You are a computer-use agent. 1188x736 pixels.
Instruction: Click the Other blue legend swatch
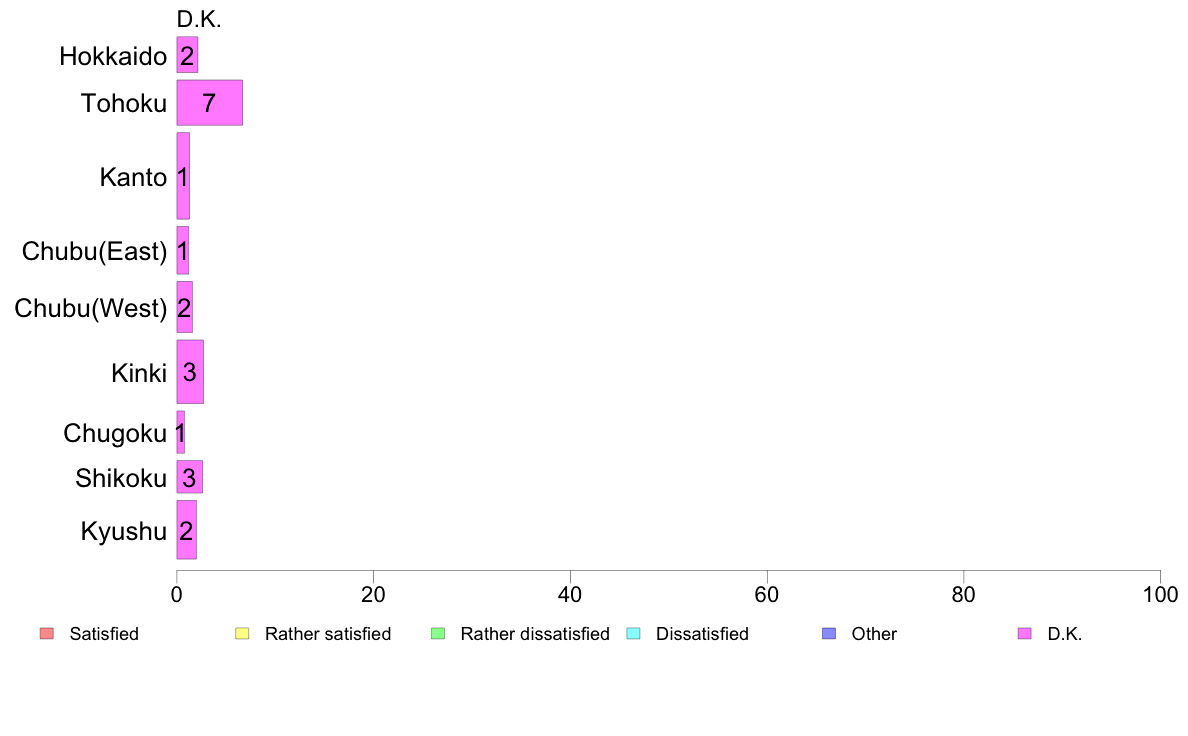point(829,634)
